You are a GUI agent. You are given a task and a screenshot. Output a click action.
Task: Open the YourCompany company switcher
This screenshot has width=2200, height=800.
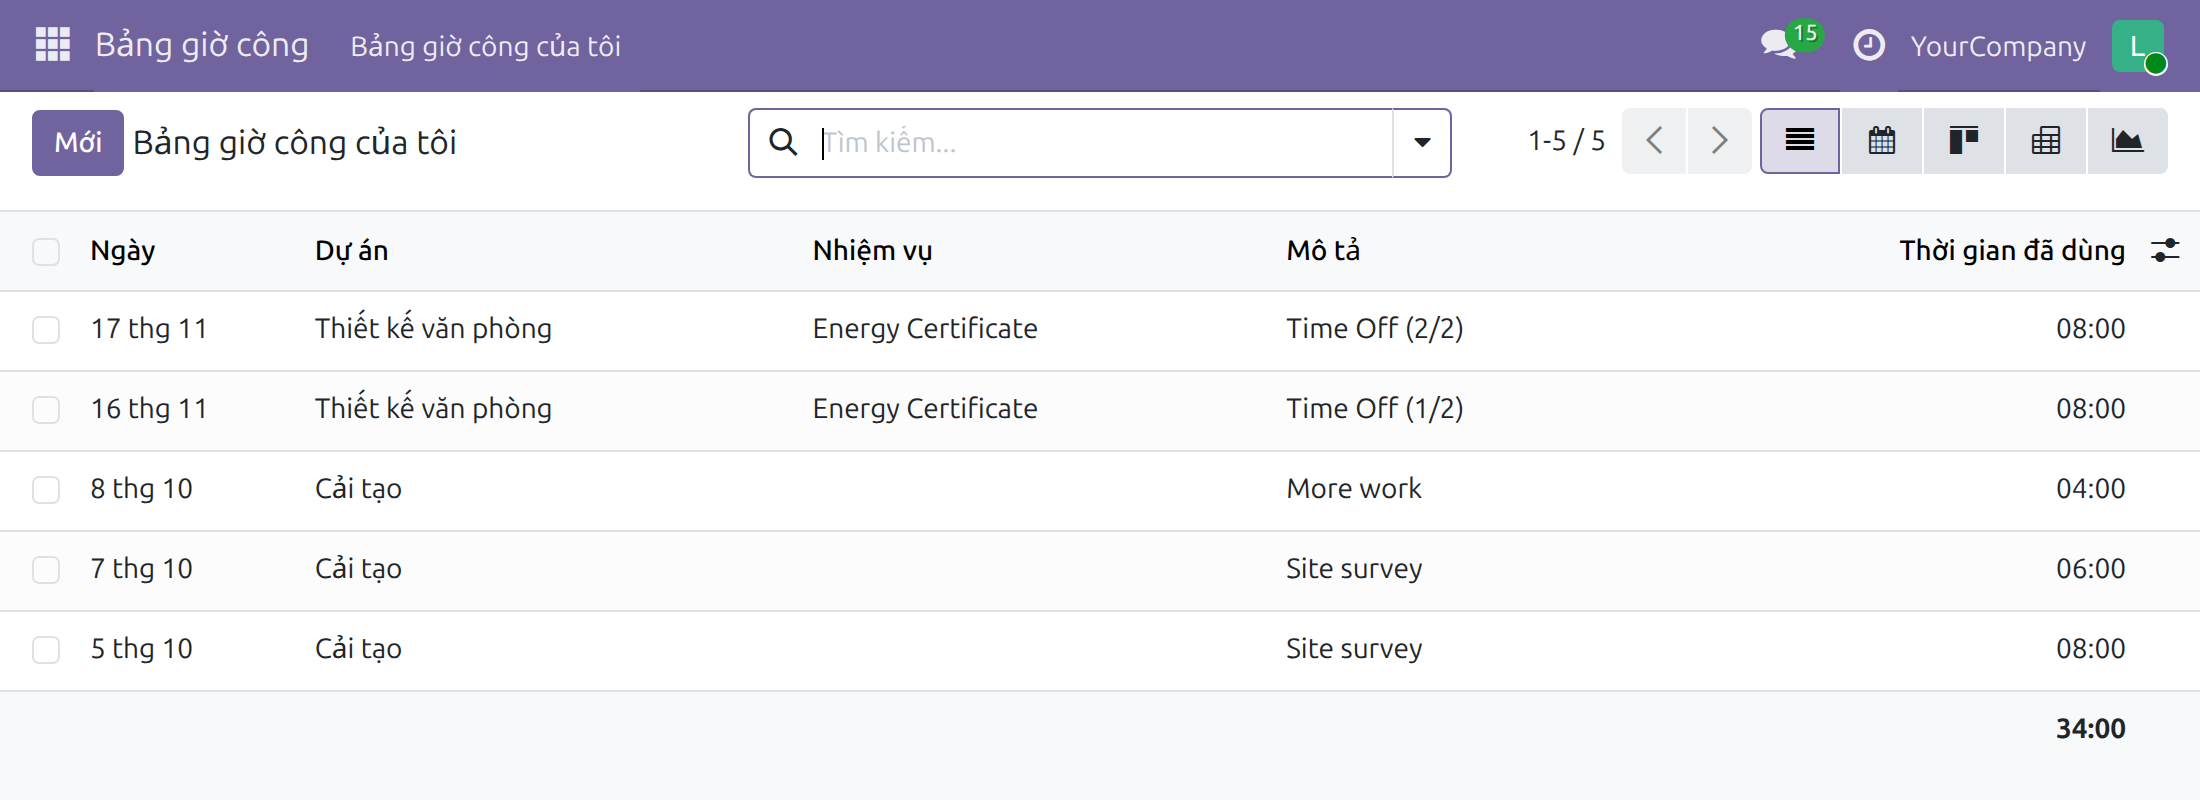[x=1998, y=46]
